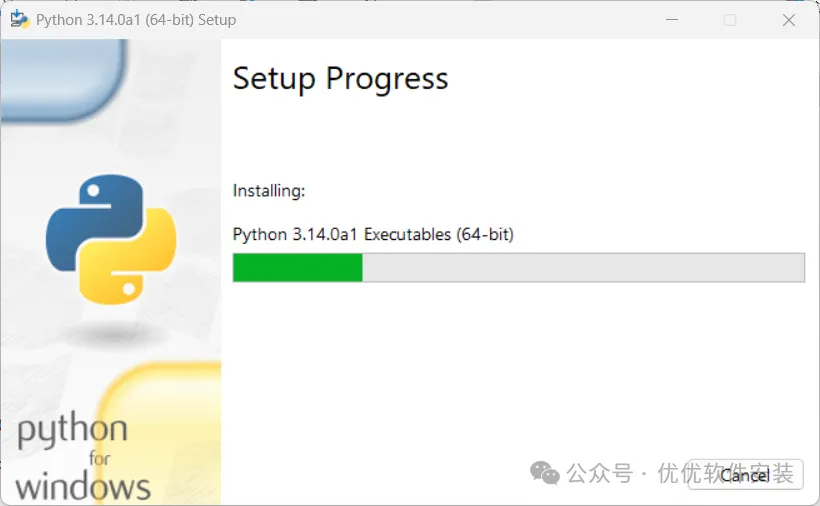
Task: Click the Python installer icon in title bar
Action: pyautogui.click(x=20, y=20)
